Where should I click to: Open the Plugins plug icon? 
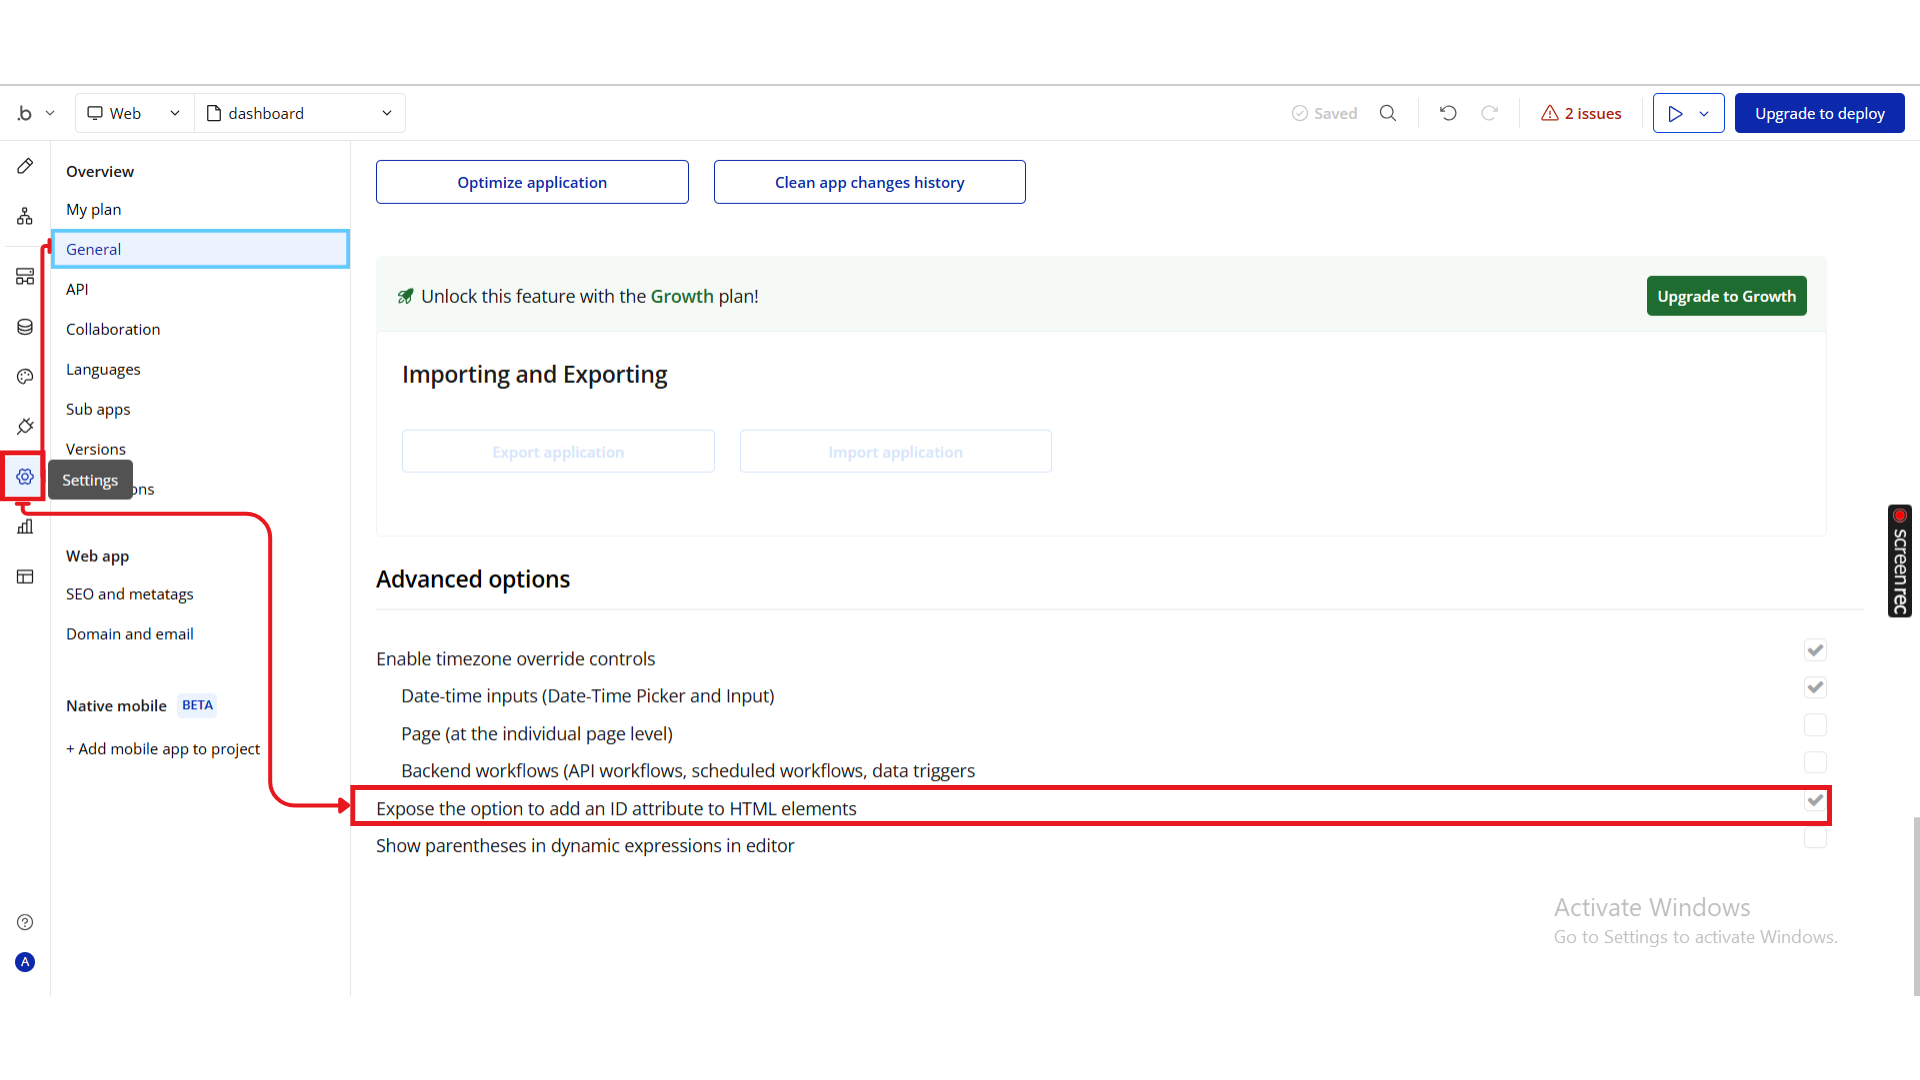tap(25, 427)
